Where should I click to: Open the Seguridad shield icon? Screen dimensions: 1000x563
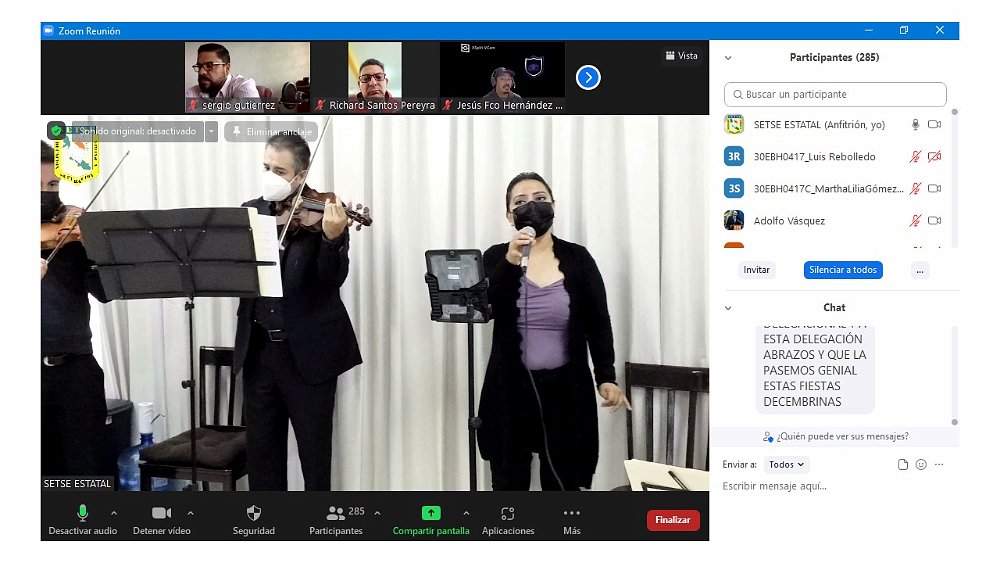[x=253, y=514]
